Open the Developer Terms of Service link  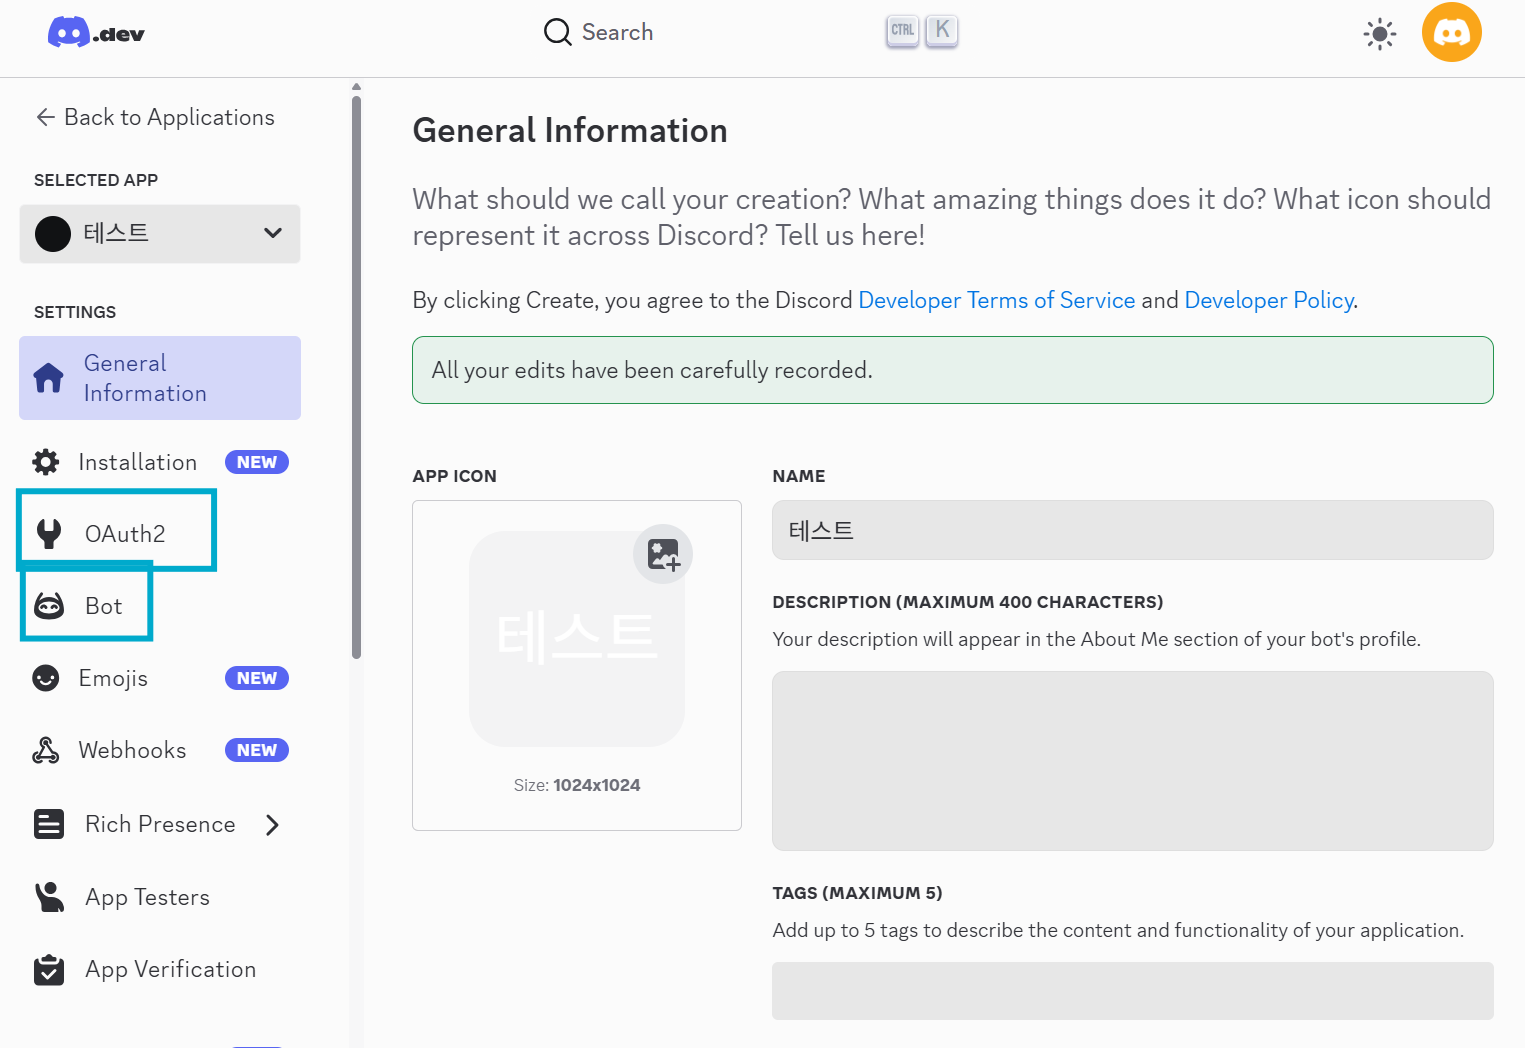(x=996, y=300)
